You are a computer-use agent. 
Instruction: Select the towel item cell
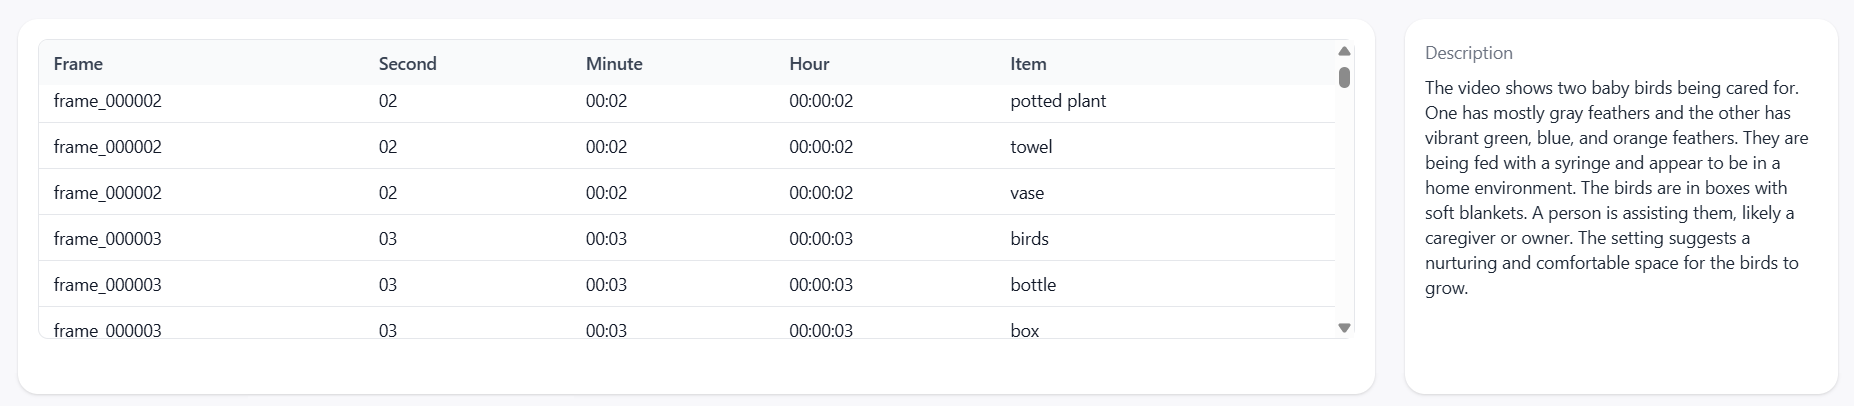(x=1031, y=147)
